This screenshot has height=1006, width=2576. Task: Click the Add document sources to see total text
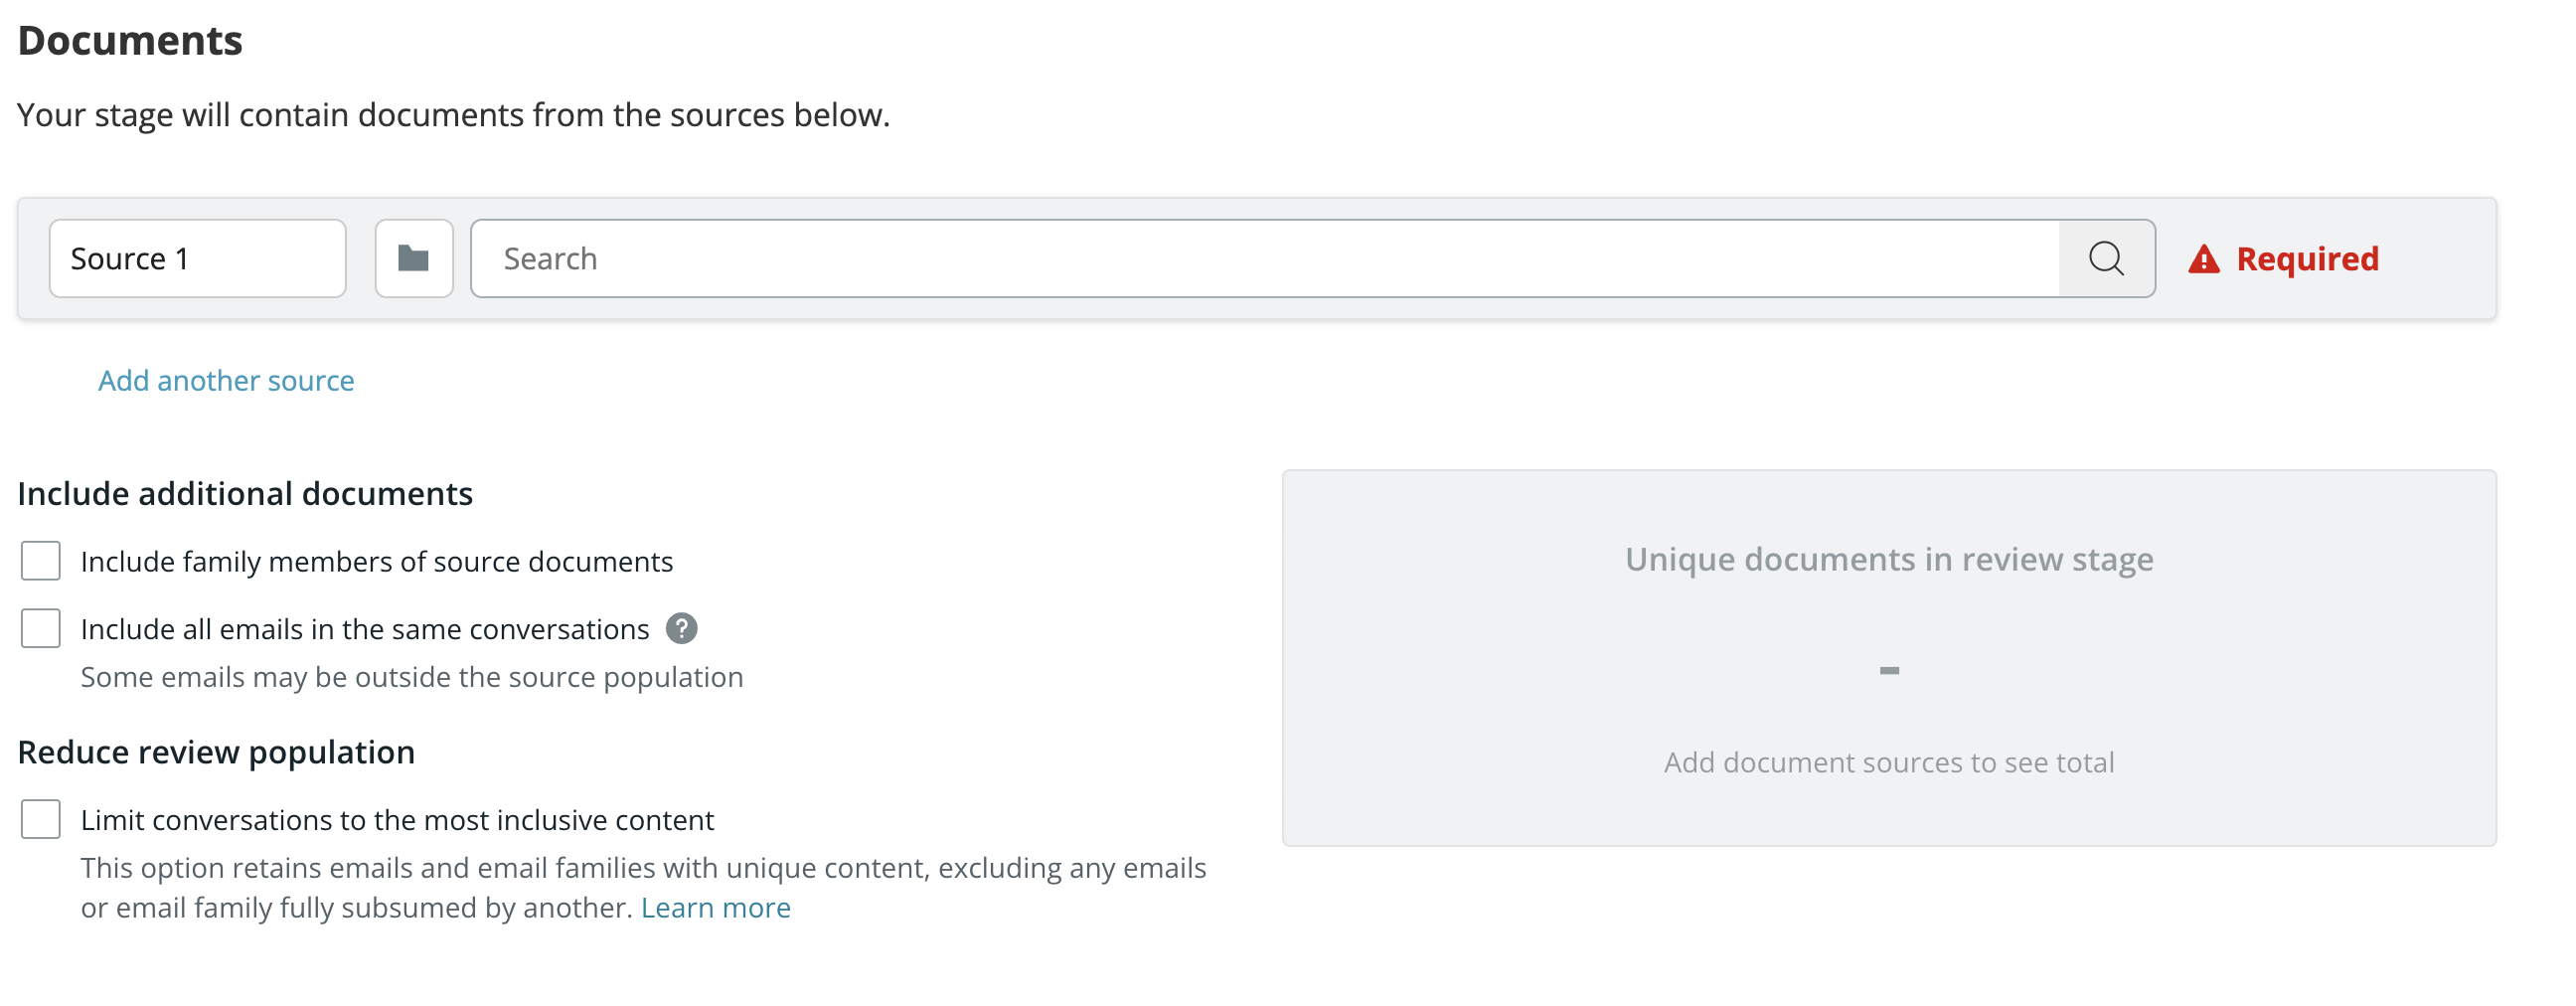1889,763
